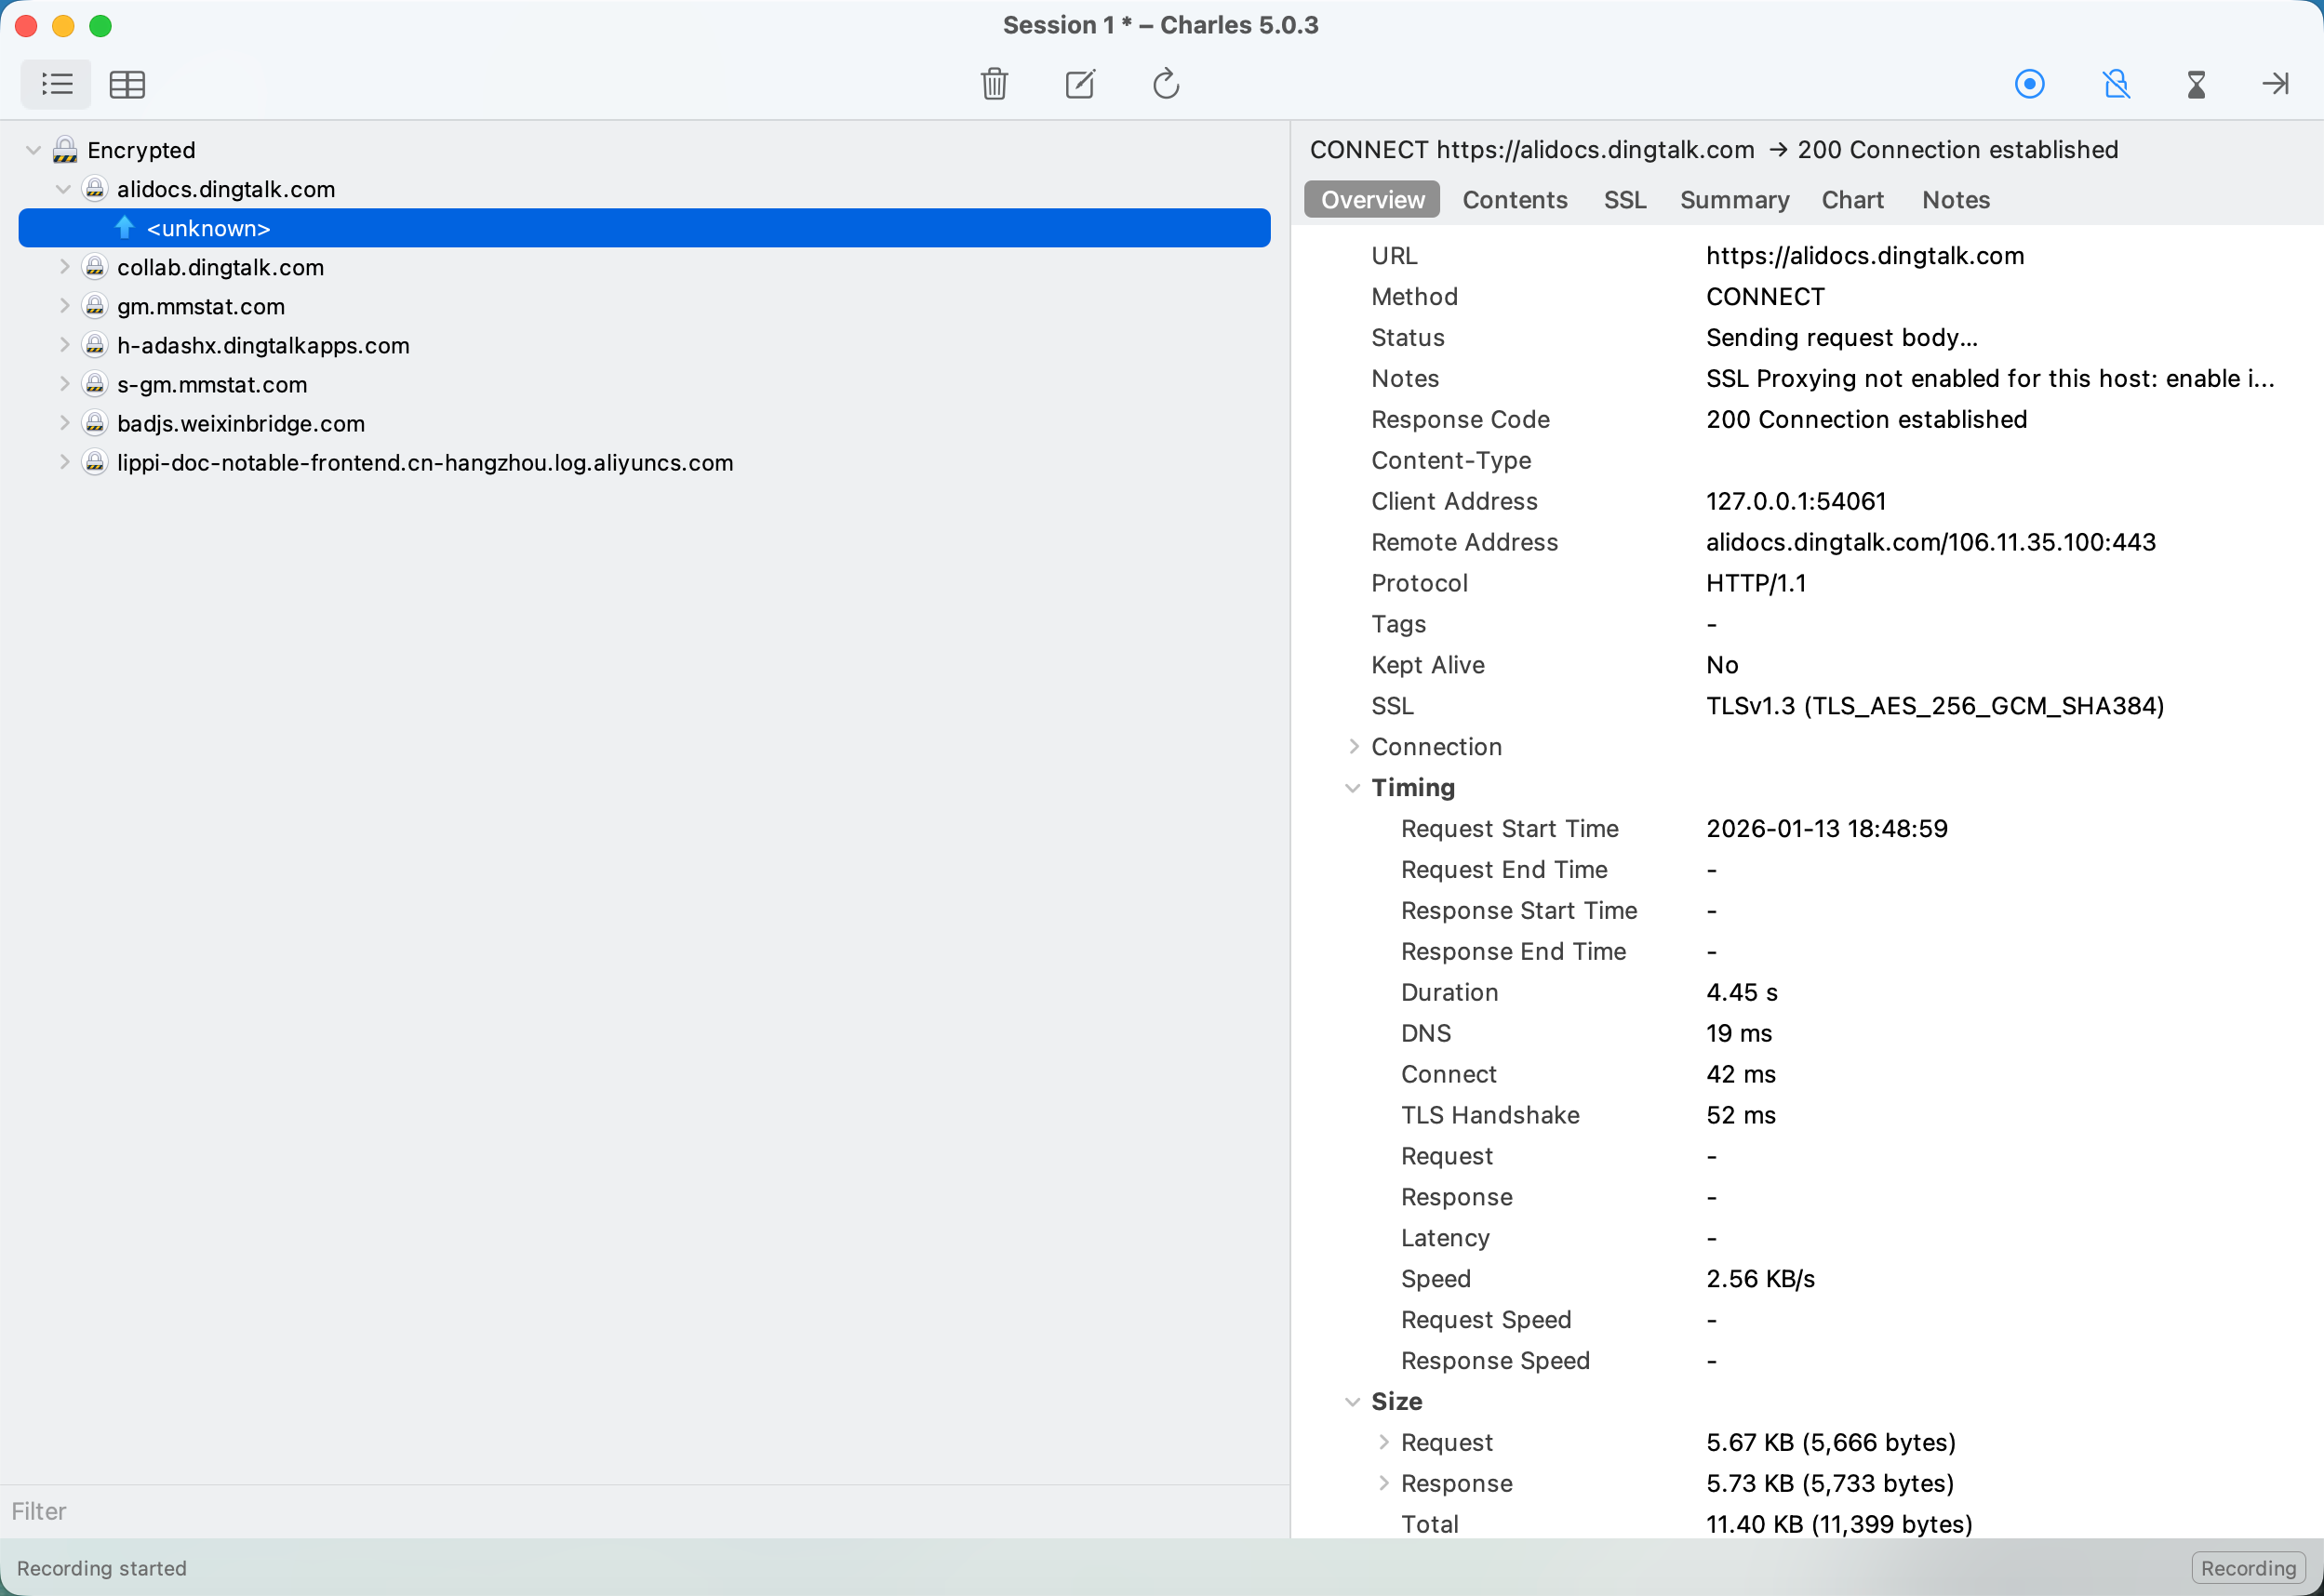Click the Filter input field

[x=640, y=1511]
